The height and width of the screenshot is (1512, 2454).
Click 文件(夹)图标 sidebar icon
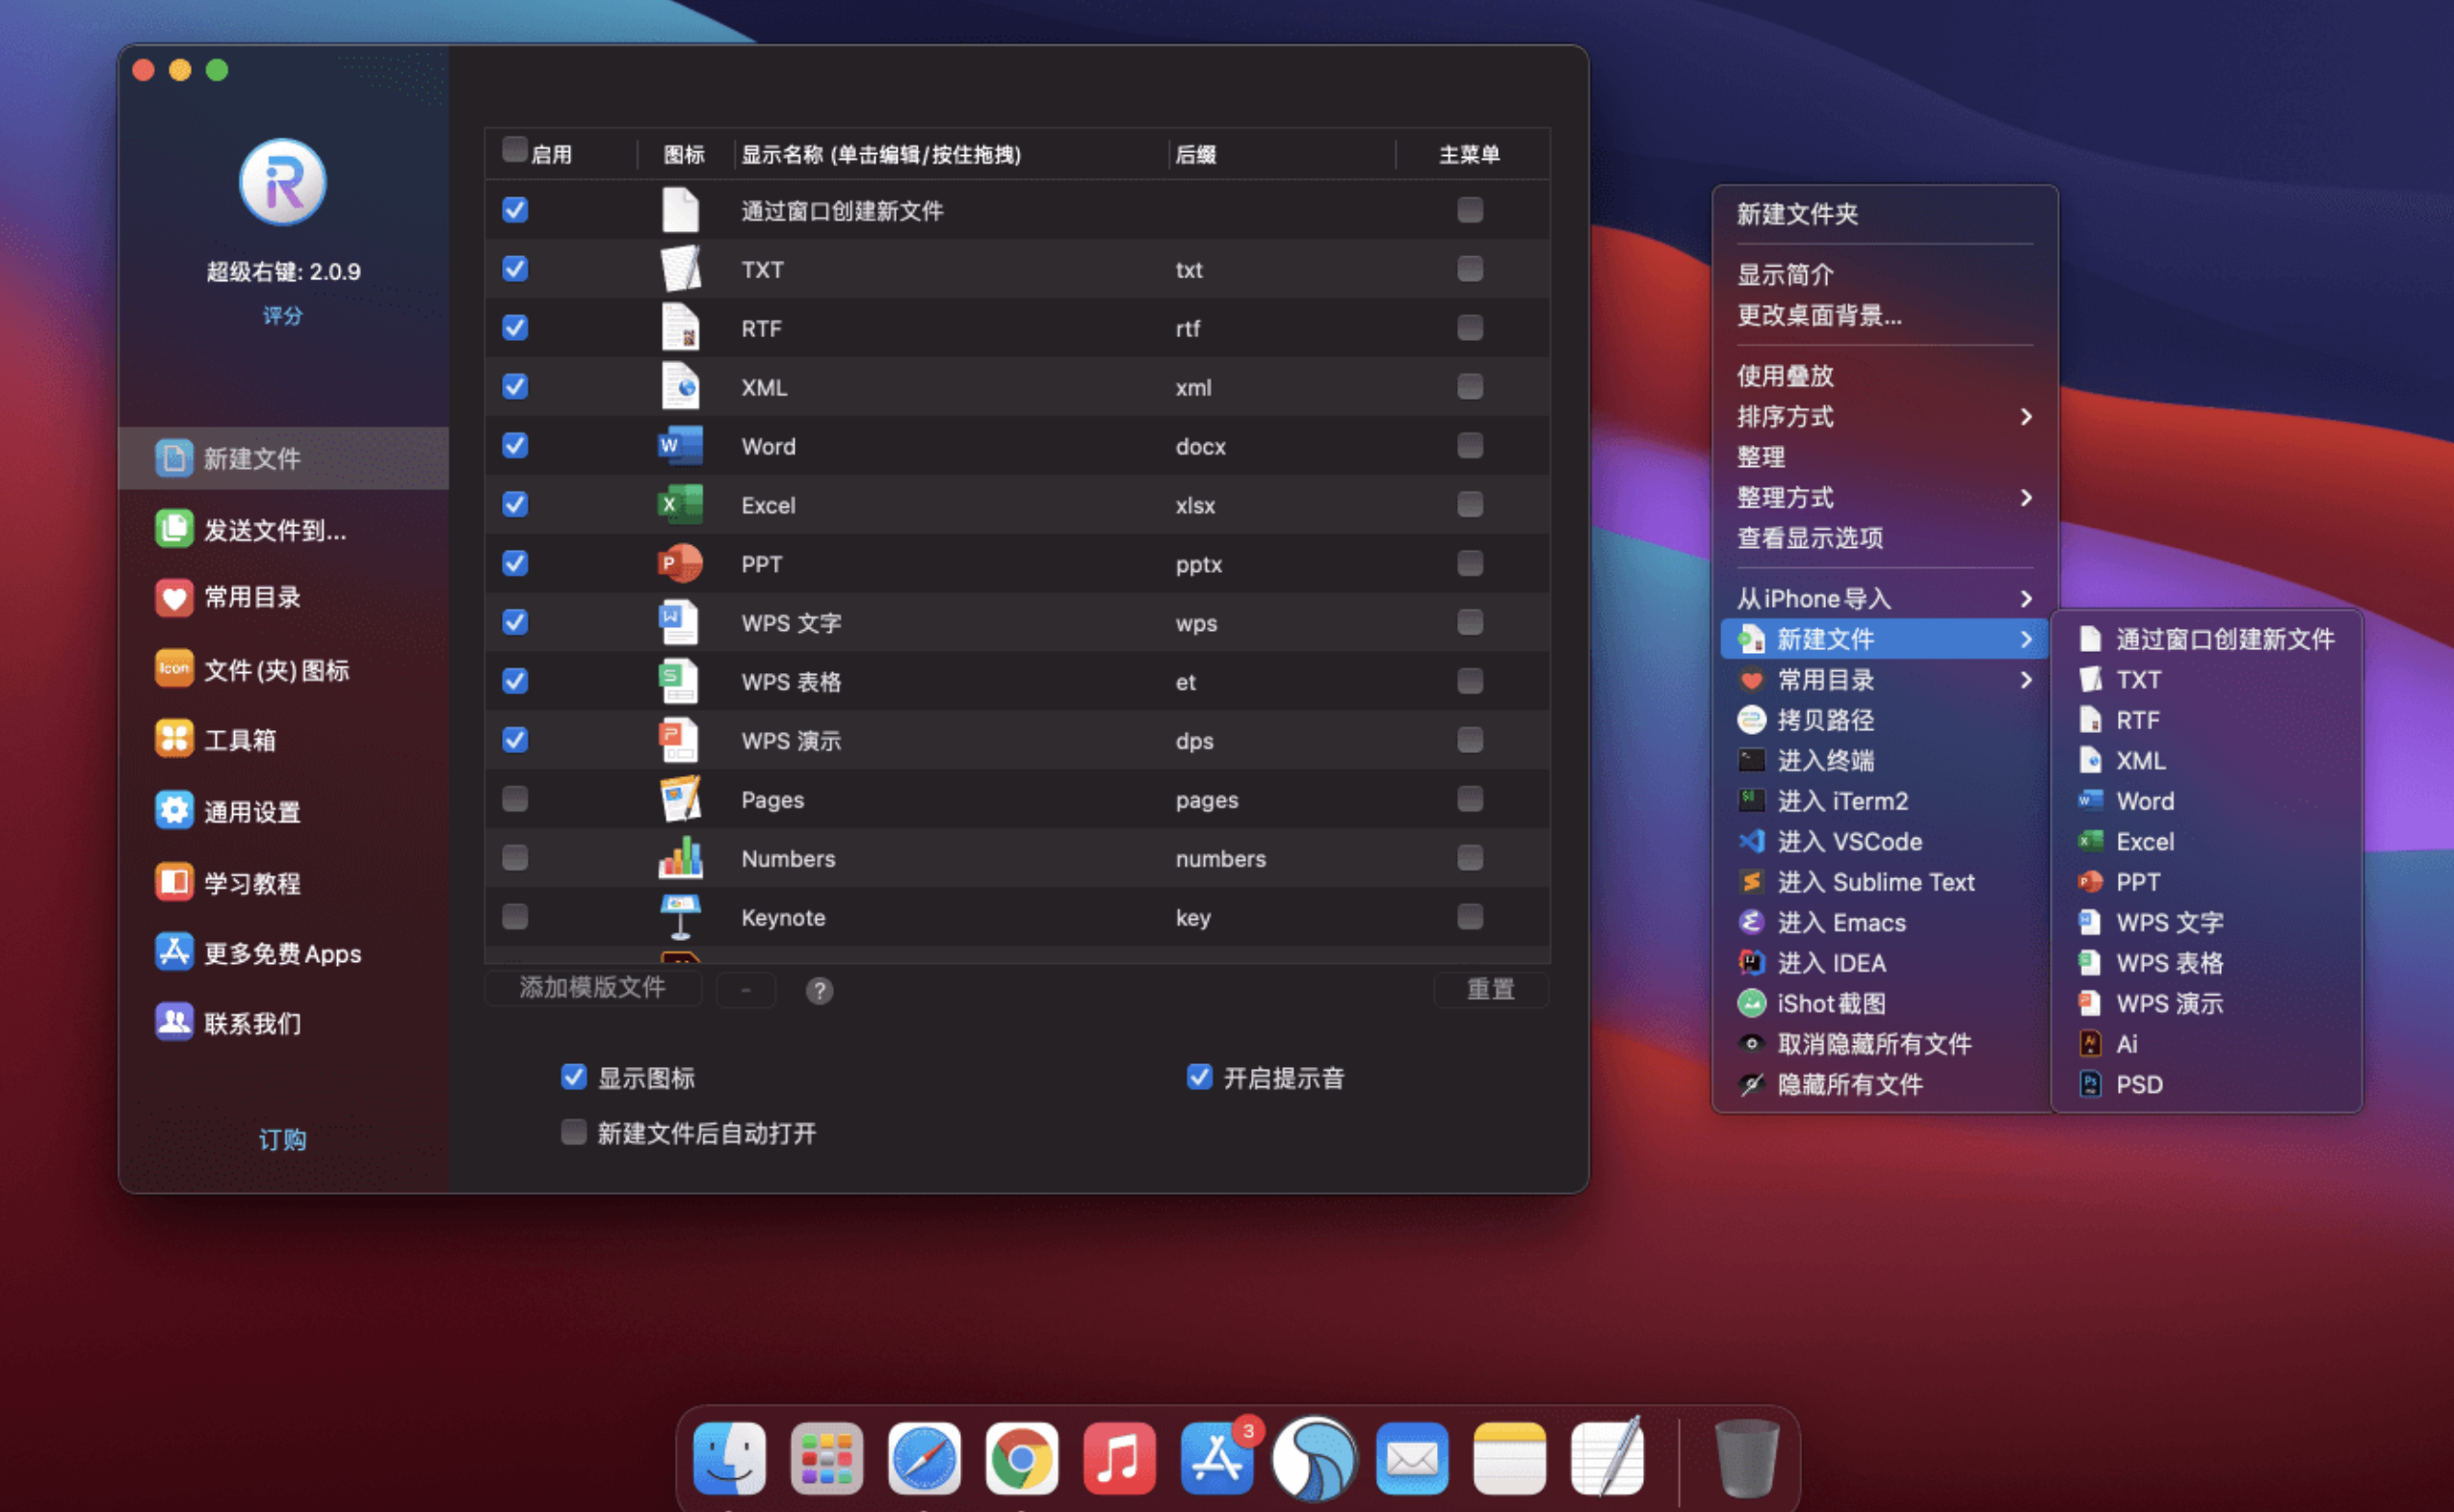coord(174,669)
